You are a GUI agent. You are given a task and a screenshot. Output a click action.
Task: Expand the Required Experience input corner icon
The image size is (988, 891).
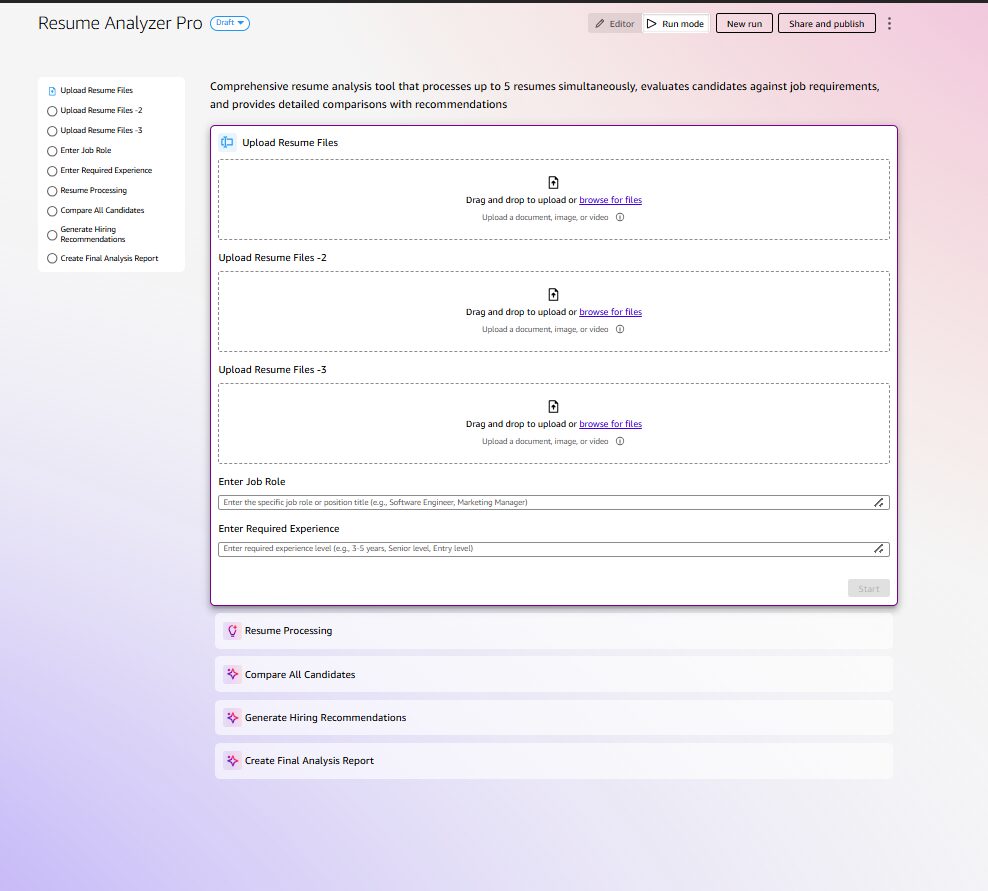(879, 549)
